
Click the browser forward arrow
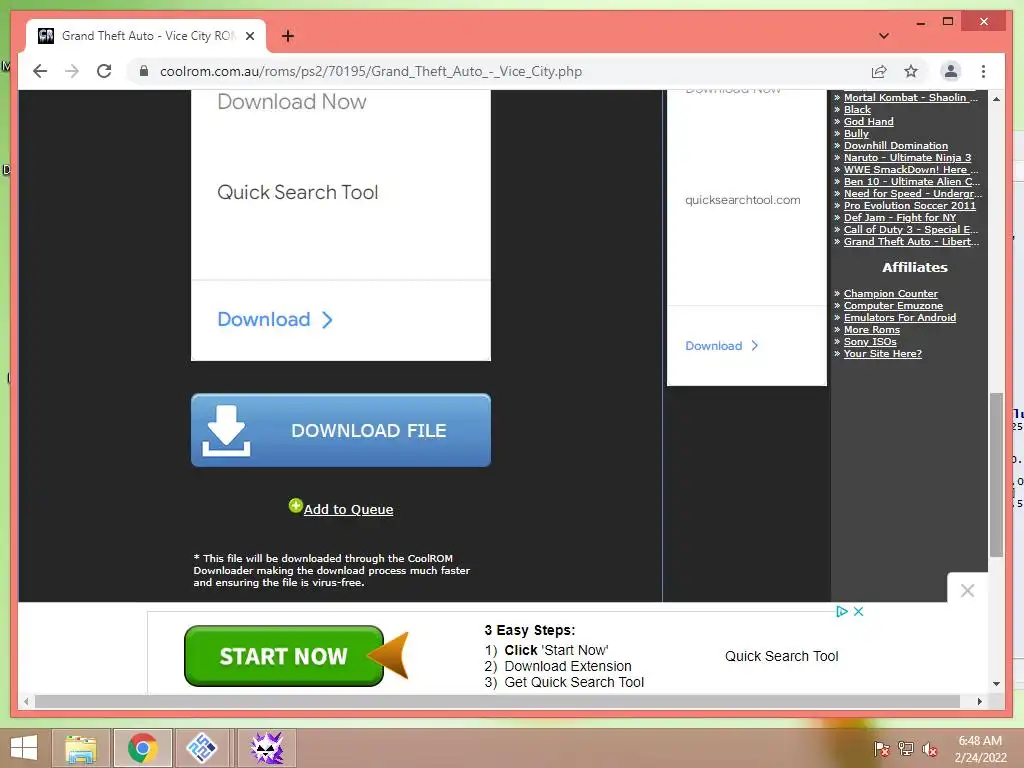point(72,71)
